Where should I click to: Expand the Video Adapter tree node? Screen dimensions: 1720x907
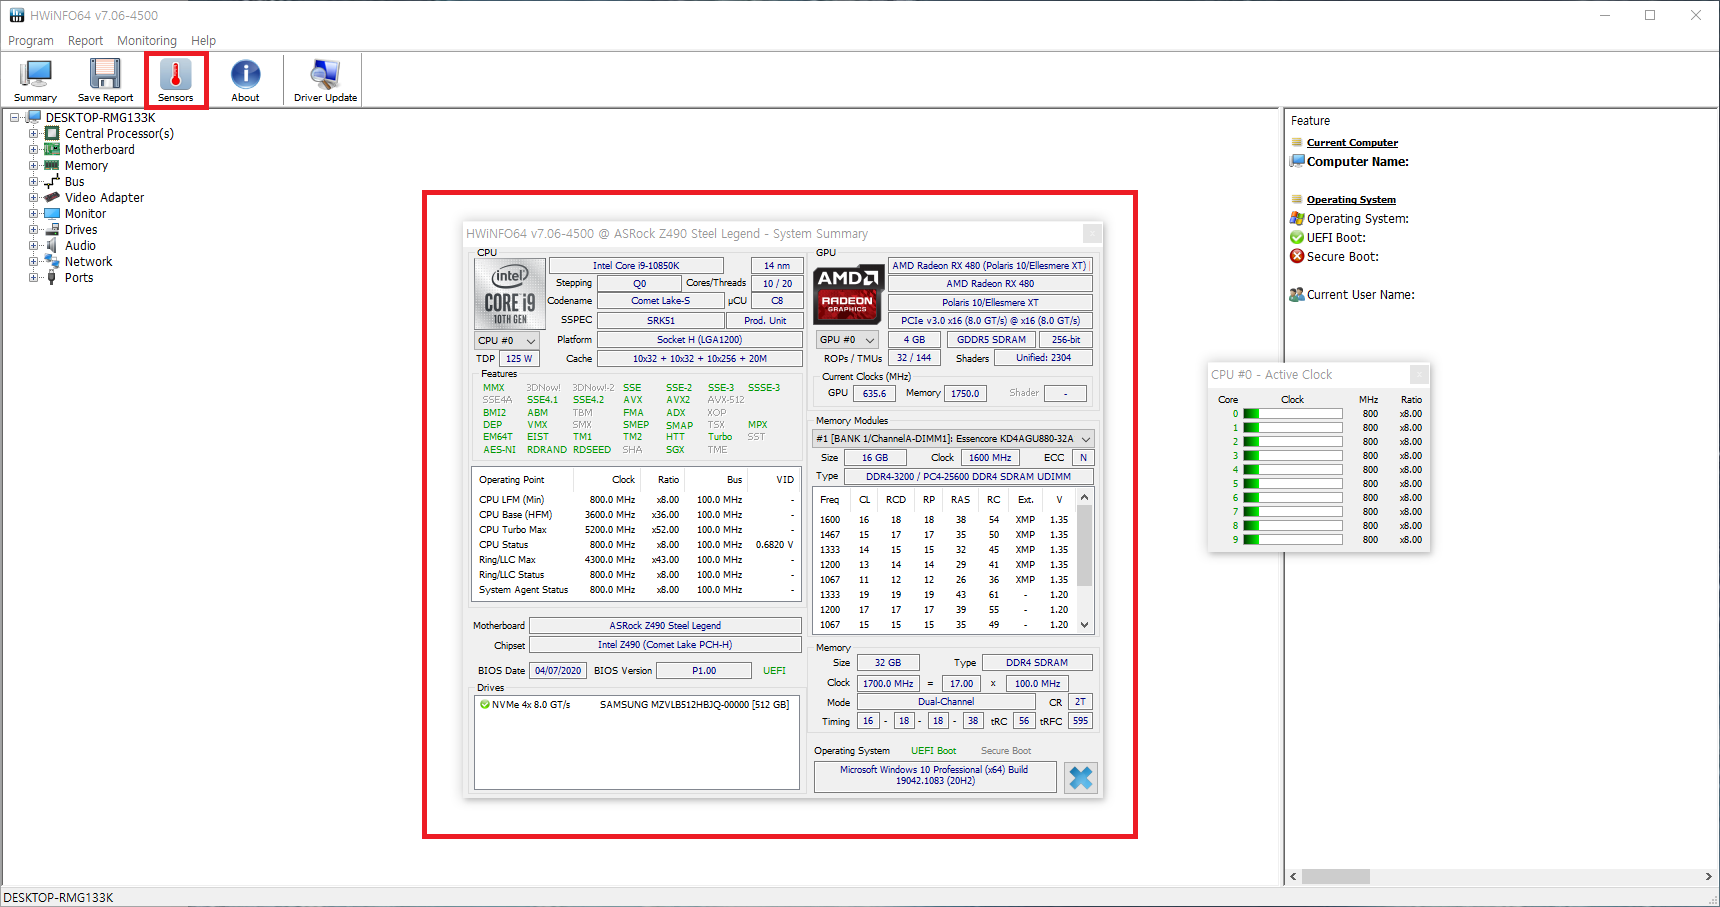click(33, 197)
